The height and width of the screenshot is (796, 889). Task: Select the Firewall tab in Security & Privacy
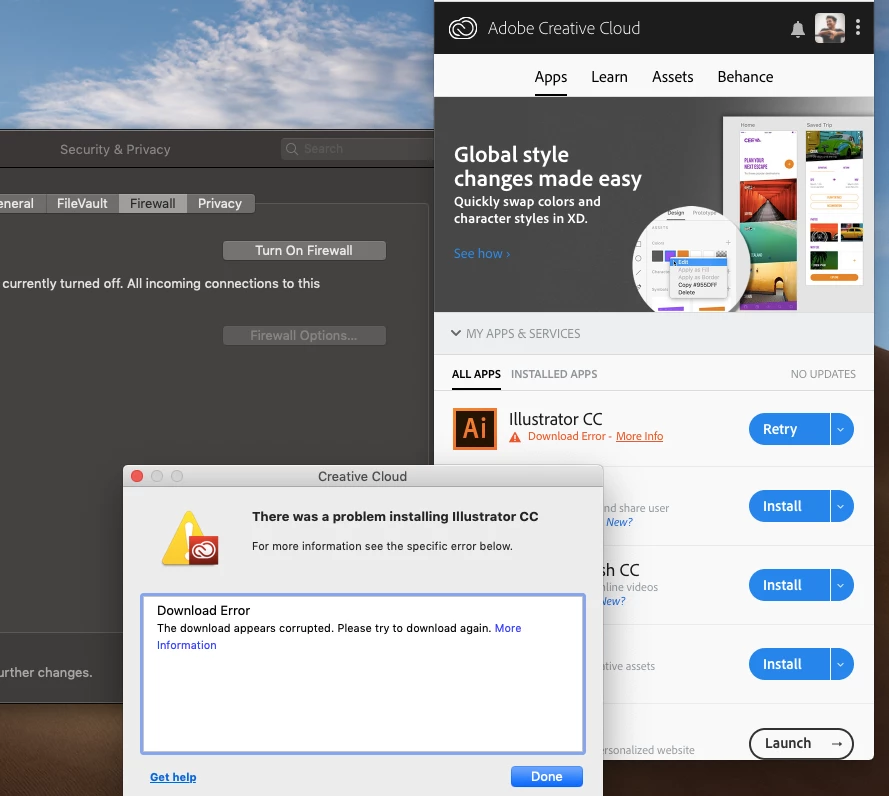(x=153, y=204)
